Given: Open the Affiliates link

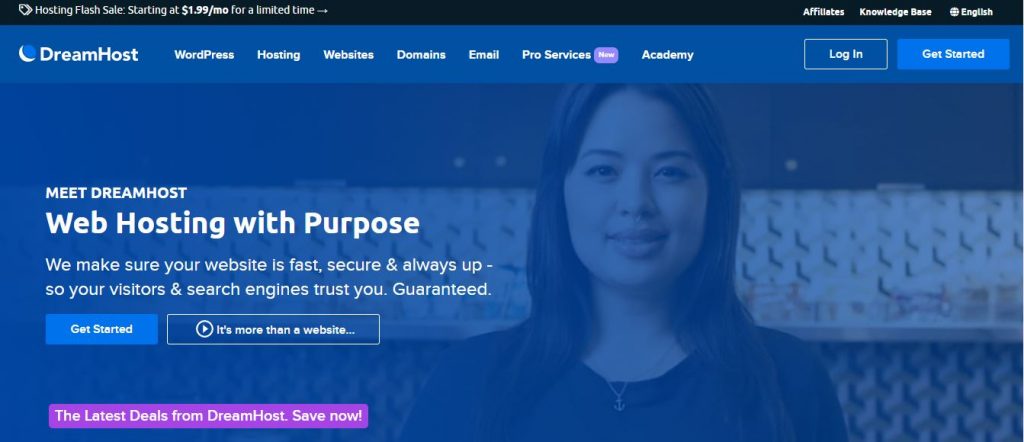Looking at the screenshot, I should 823,12.
